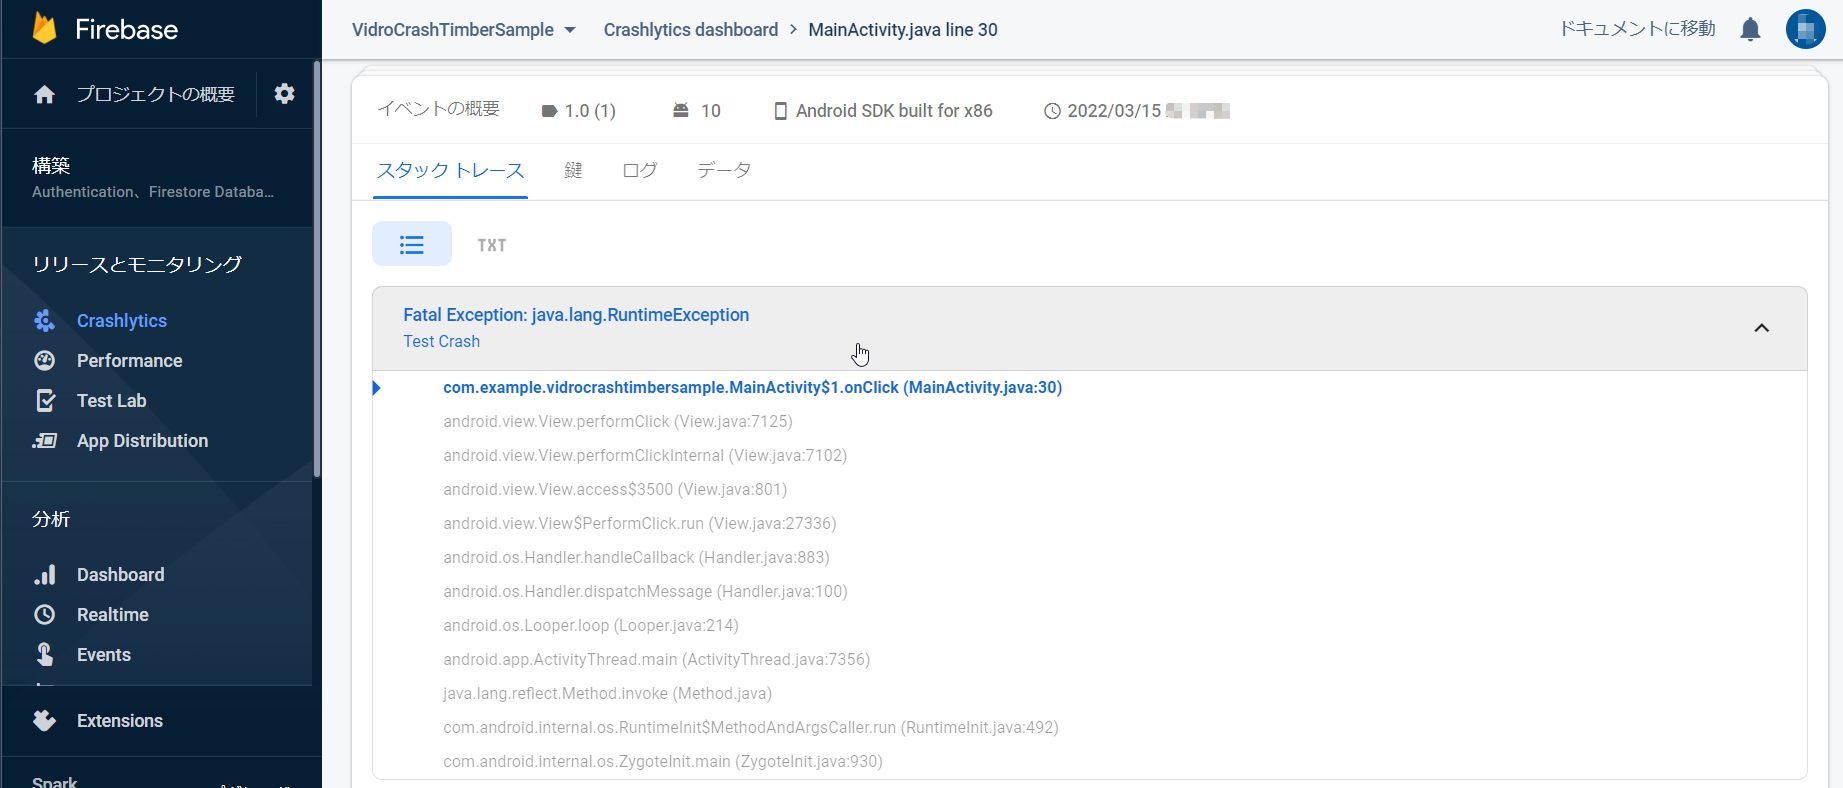This screenshot has width=1843, height=788.
Task: Open App Distribution in sidebar
Action: (x=143, y=440)
